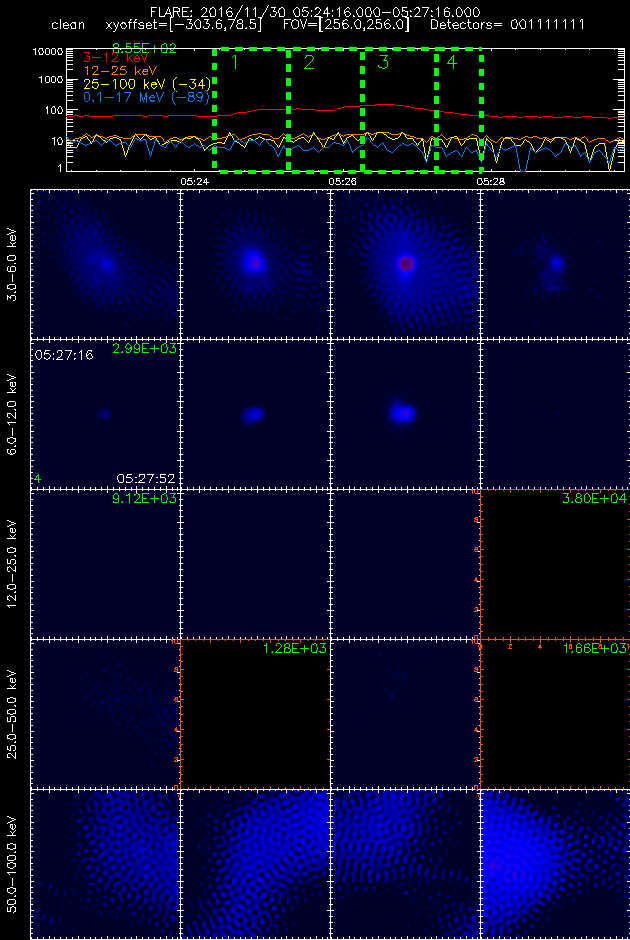The image size is (630, 940).
Task: Click the 6.0-12.0 keV row label
Action: pyautogui.click(x=13, y=414)
